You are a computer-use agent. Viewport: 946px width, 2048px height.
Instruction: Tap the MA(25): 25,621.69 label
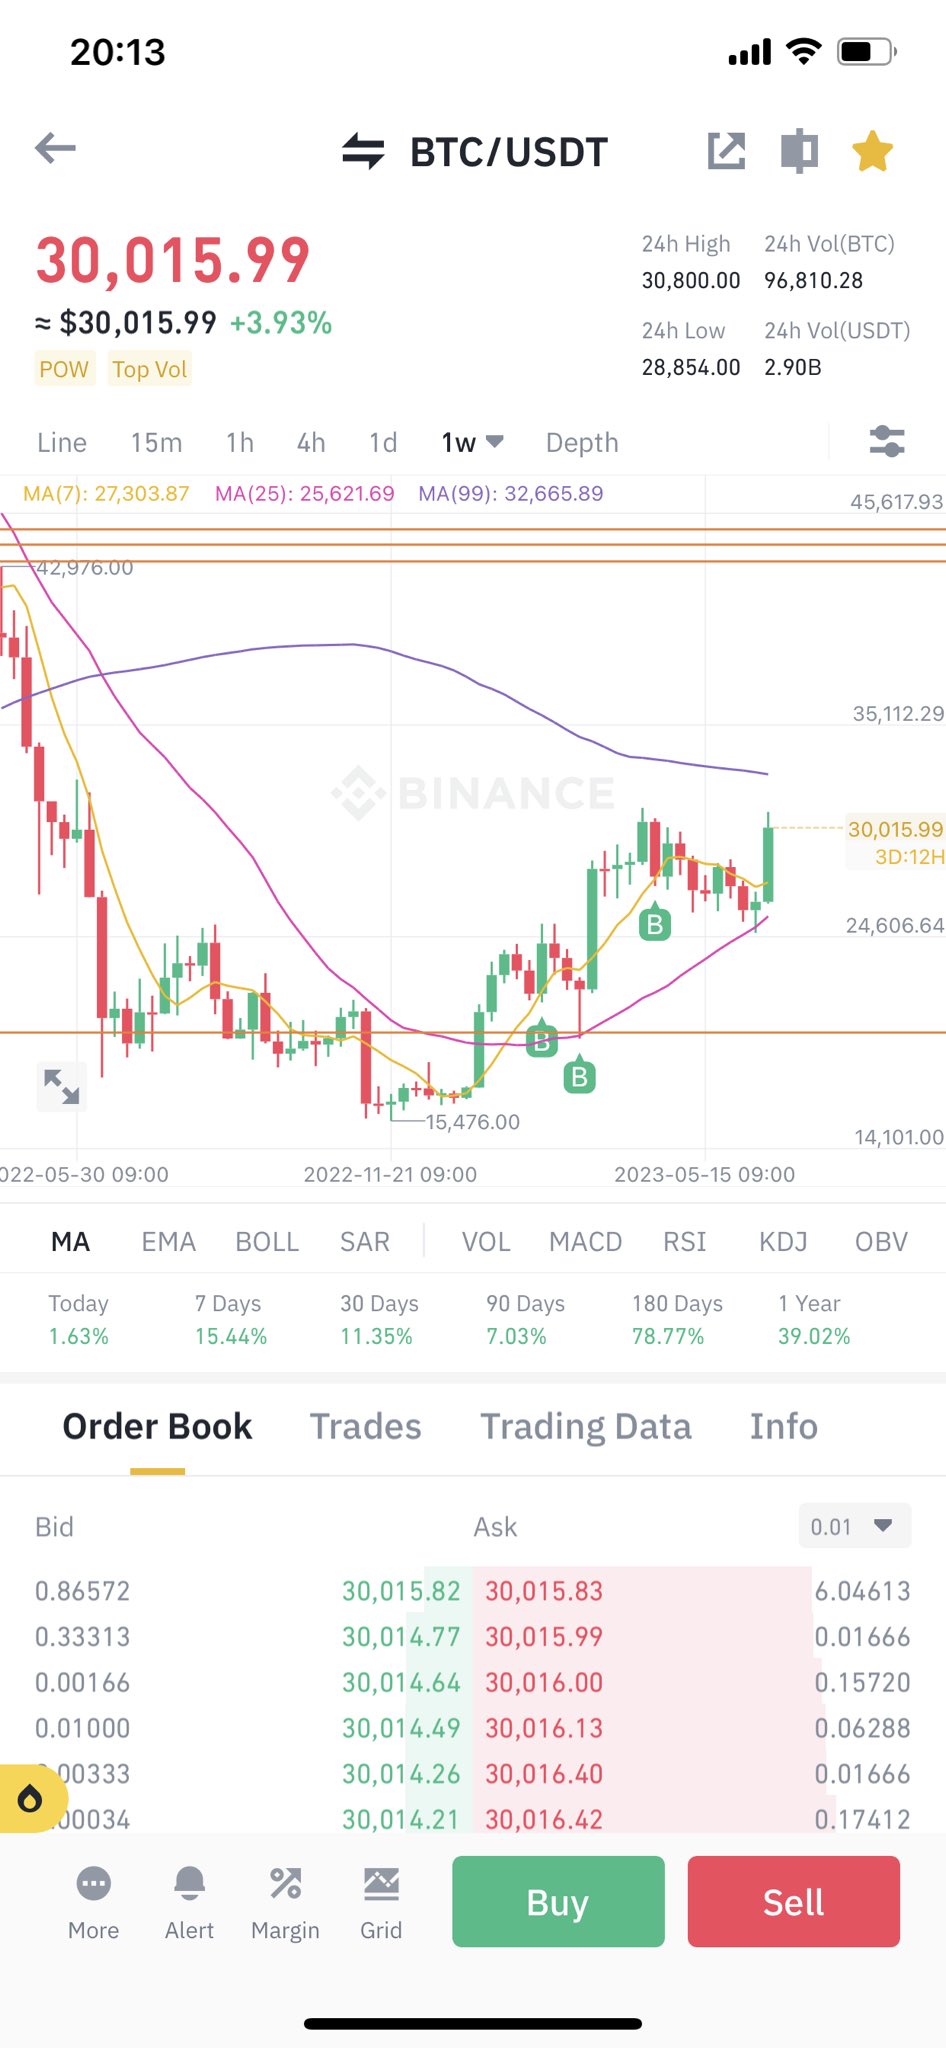pyautogui.click(x=305, y=493)
